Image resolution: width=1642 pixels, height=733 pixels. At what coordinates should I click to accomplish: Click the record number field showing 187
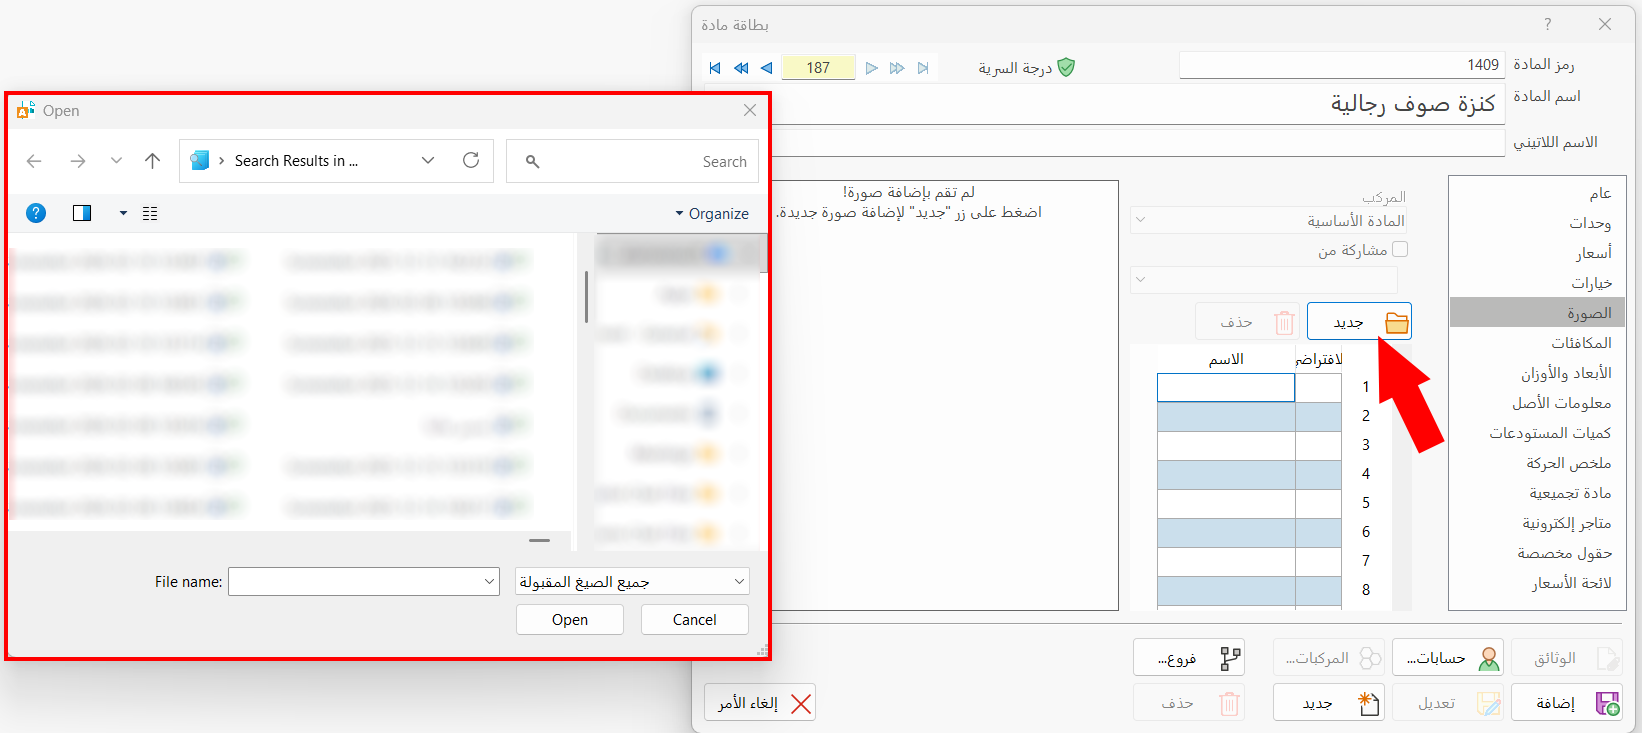click(x=818, y=68)
